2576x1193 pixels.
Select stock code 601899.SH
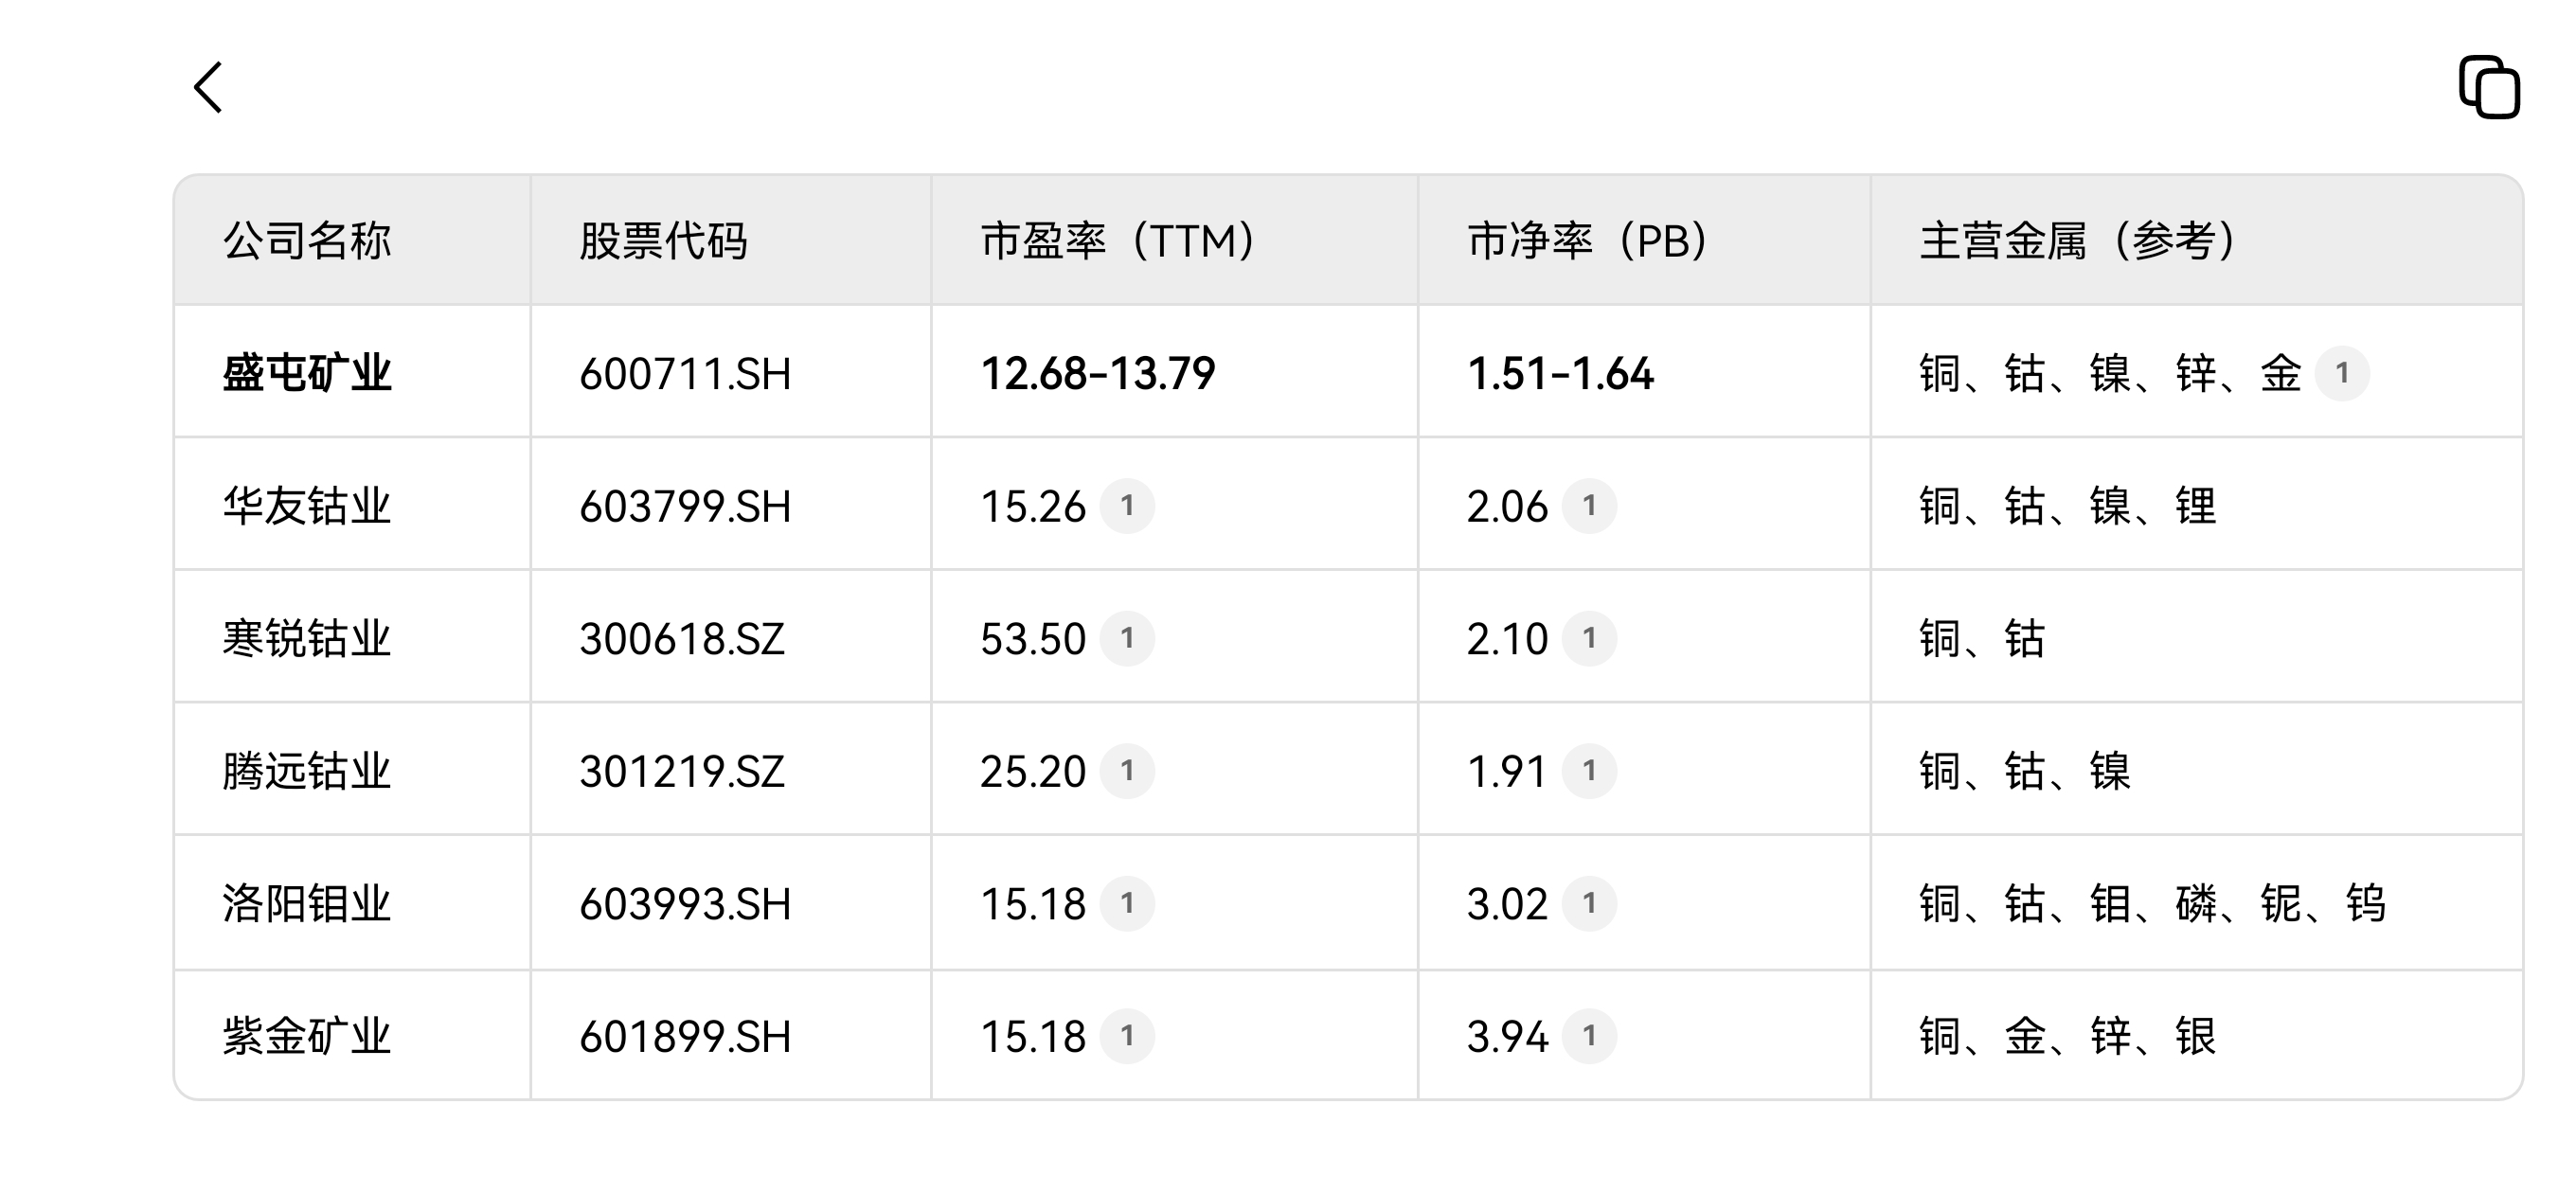(x=685, y=1037)
